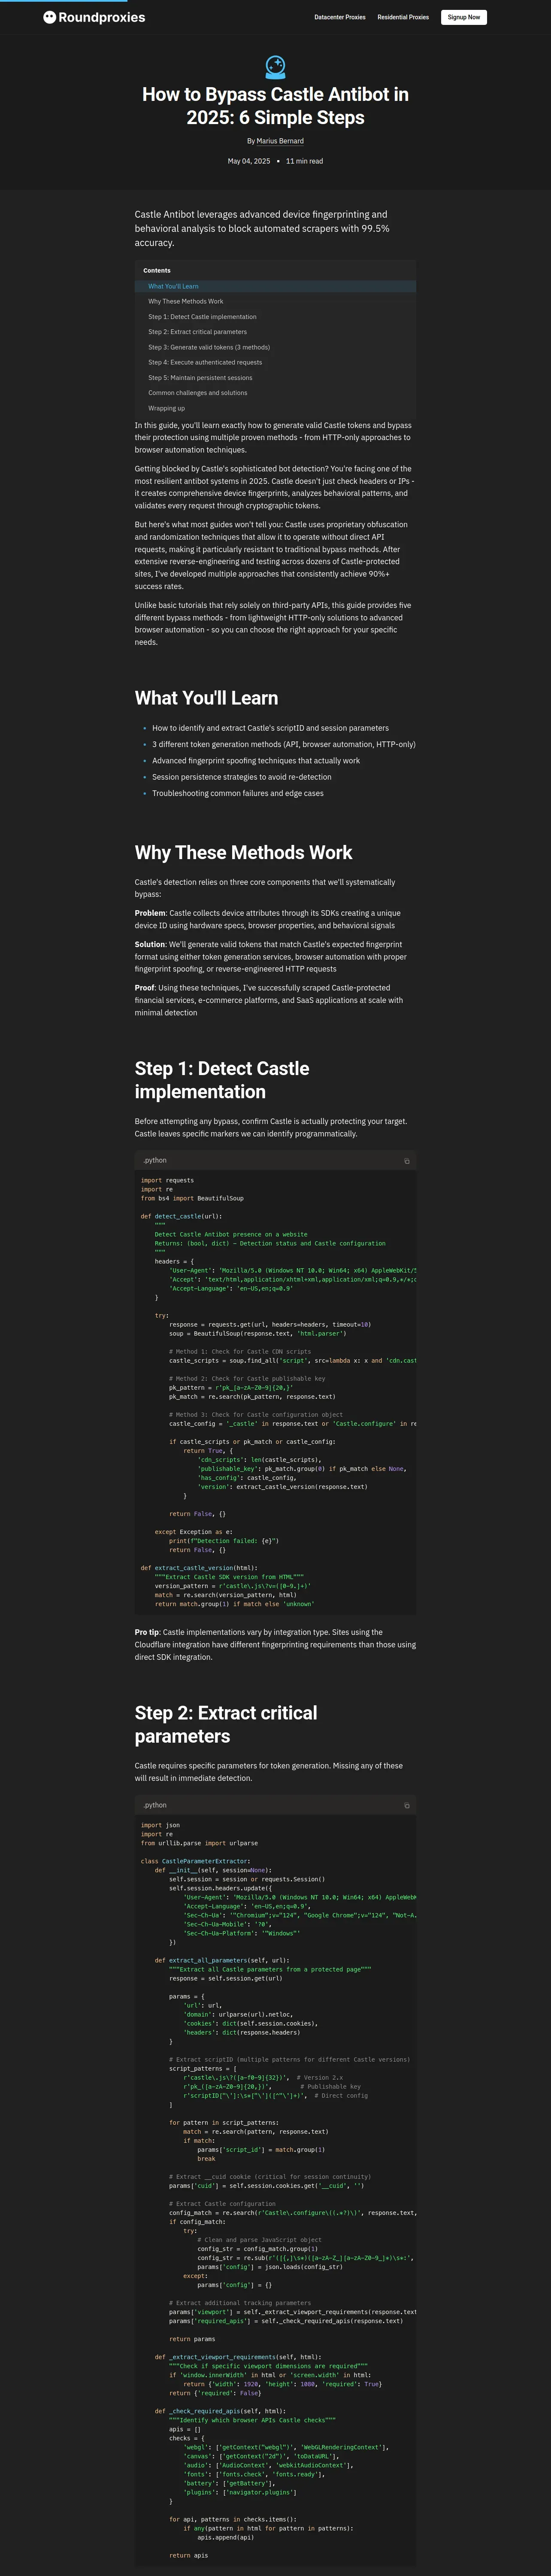551x2576 pixels.
Task: Click the 'class CastleParameterExtractor:' code line
Action: point(195,1861)
